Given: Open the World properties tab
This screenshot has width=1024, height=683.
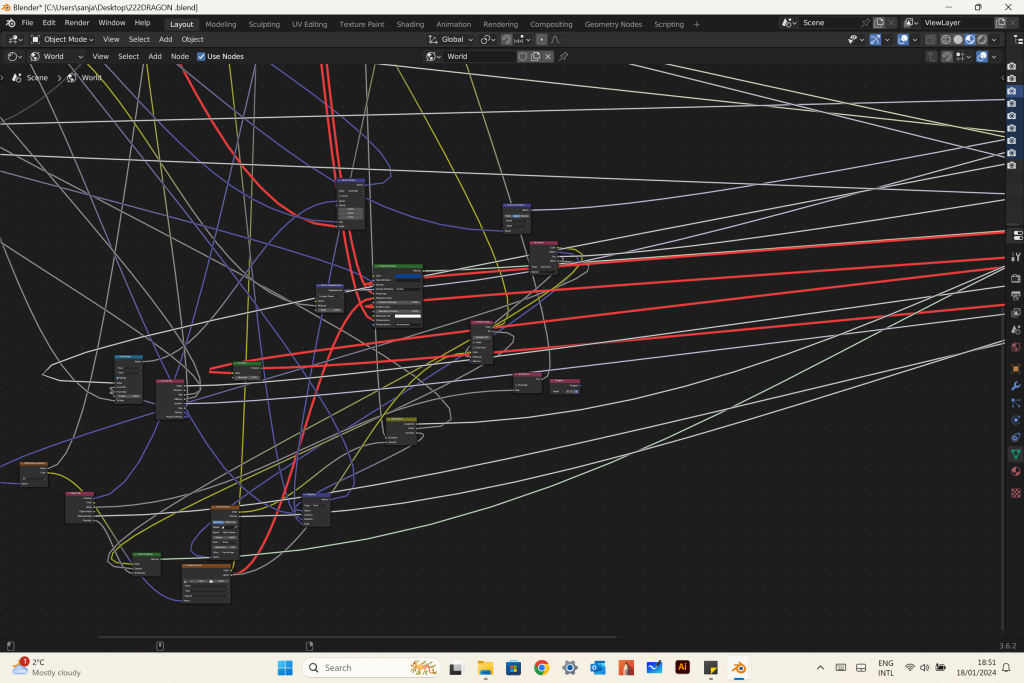Looking at the screenshot, I should 1016,347.
